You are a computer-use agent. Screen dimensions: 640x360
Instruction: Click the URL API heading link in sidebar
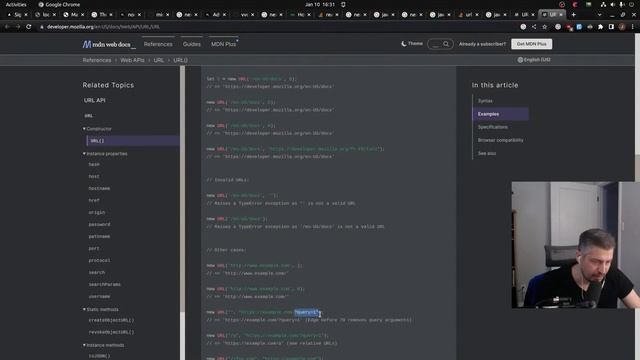(95, 100)
